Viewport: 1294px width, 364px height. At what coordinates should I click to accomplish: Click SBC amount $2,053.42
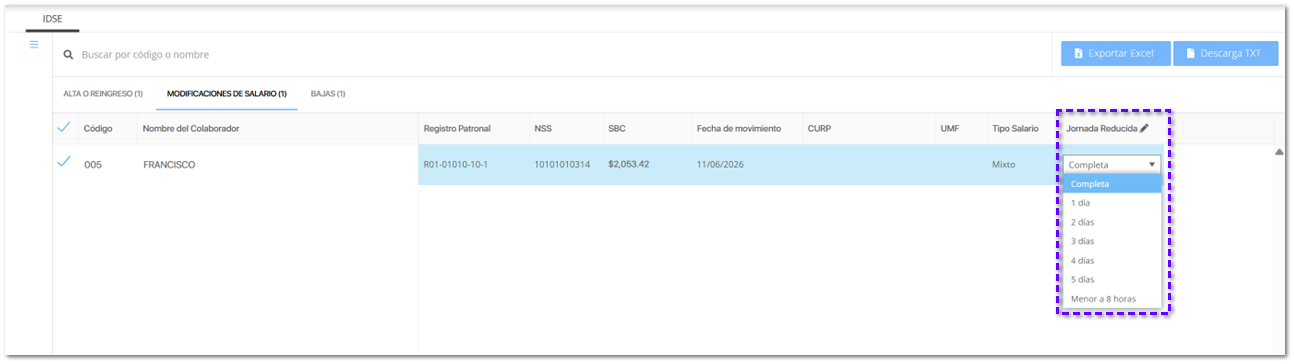[629, 164]
